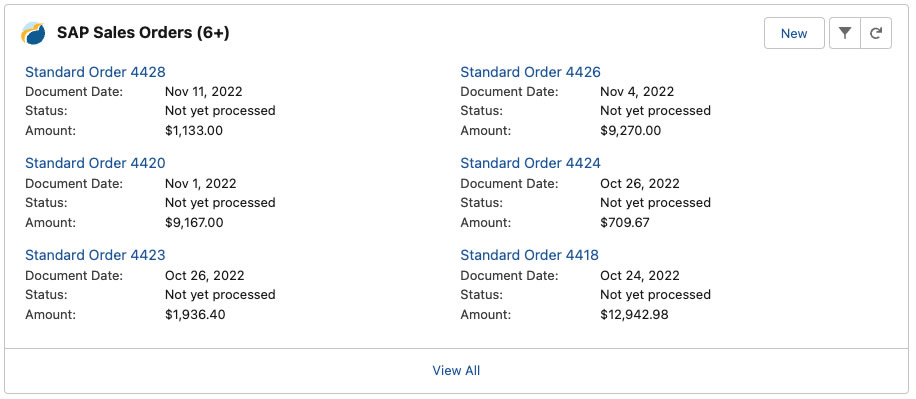Open Standard Order 4424
Image resolution: width=916 pixels, height=399 pixels.
[x=530, y=163]
